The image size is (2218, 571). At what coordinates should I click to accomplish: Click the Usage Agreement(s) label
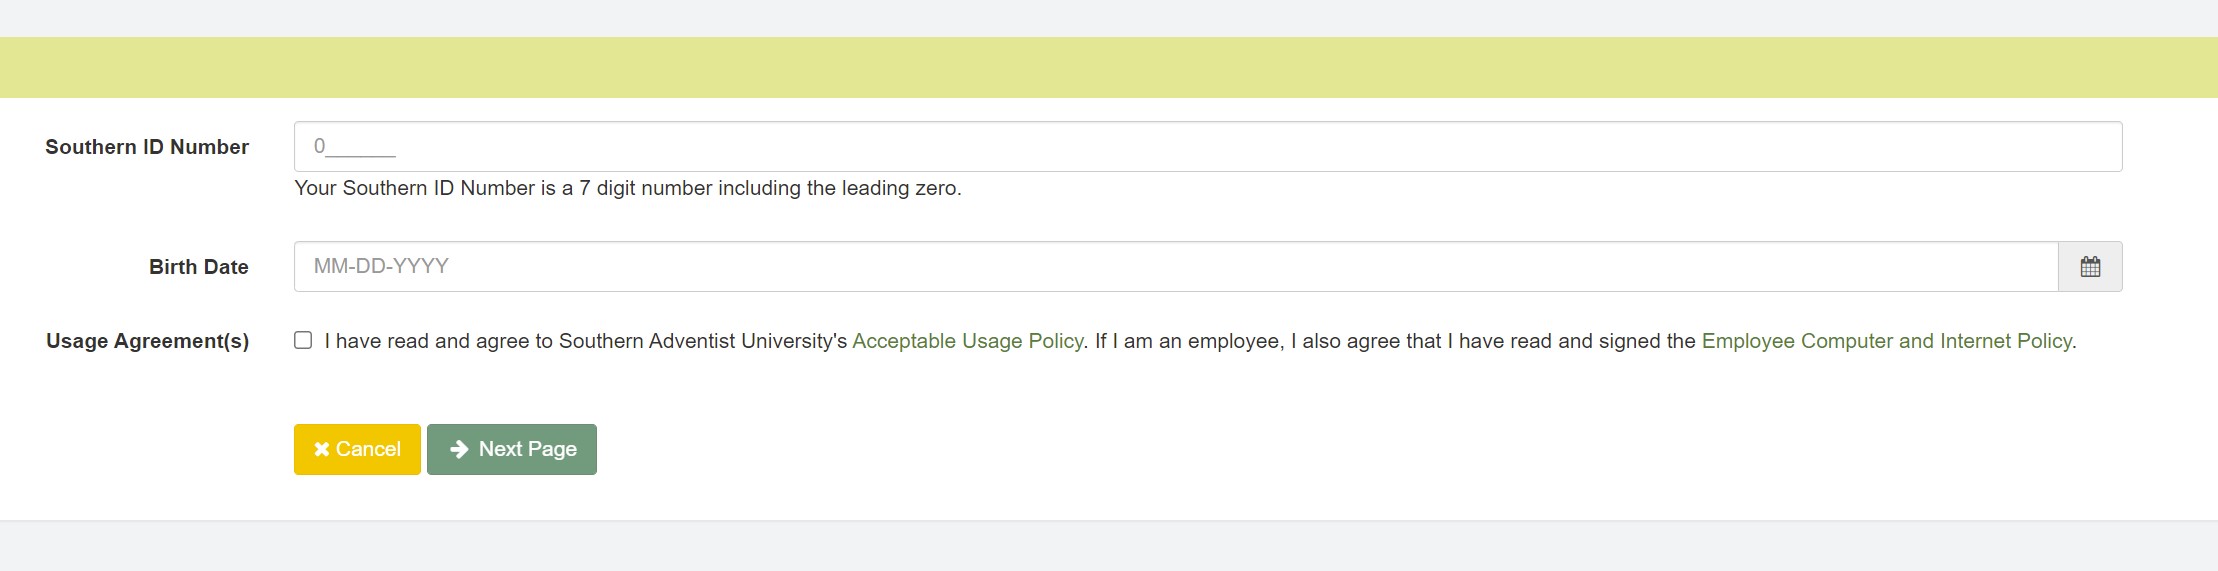click(x=147, y=342)
